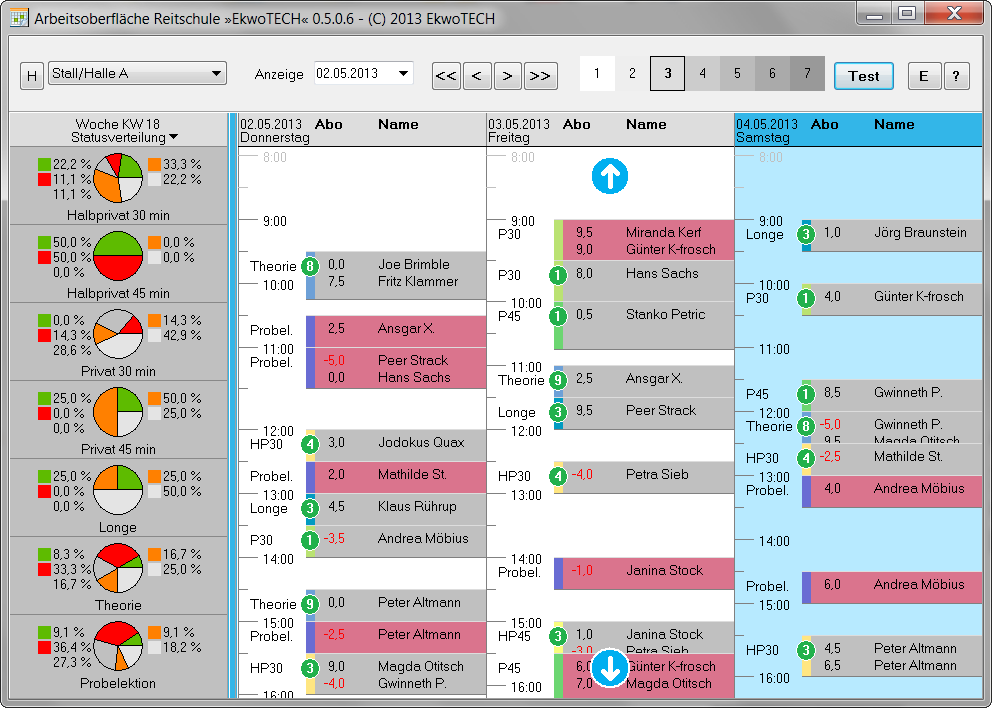The height and width of the screenshot is (708, 992).
Task: Click status circle 4 next to Jodokus Quax
Action: (310, 443)
